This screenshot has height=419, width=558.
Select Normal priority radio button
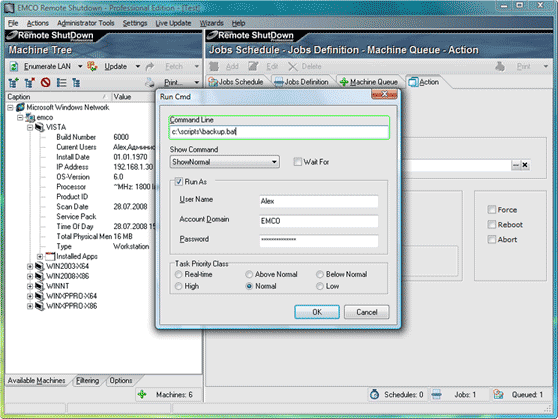(x=249, y=286)
